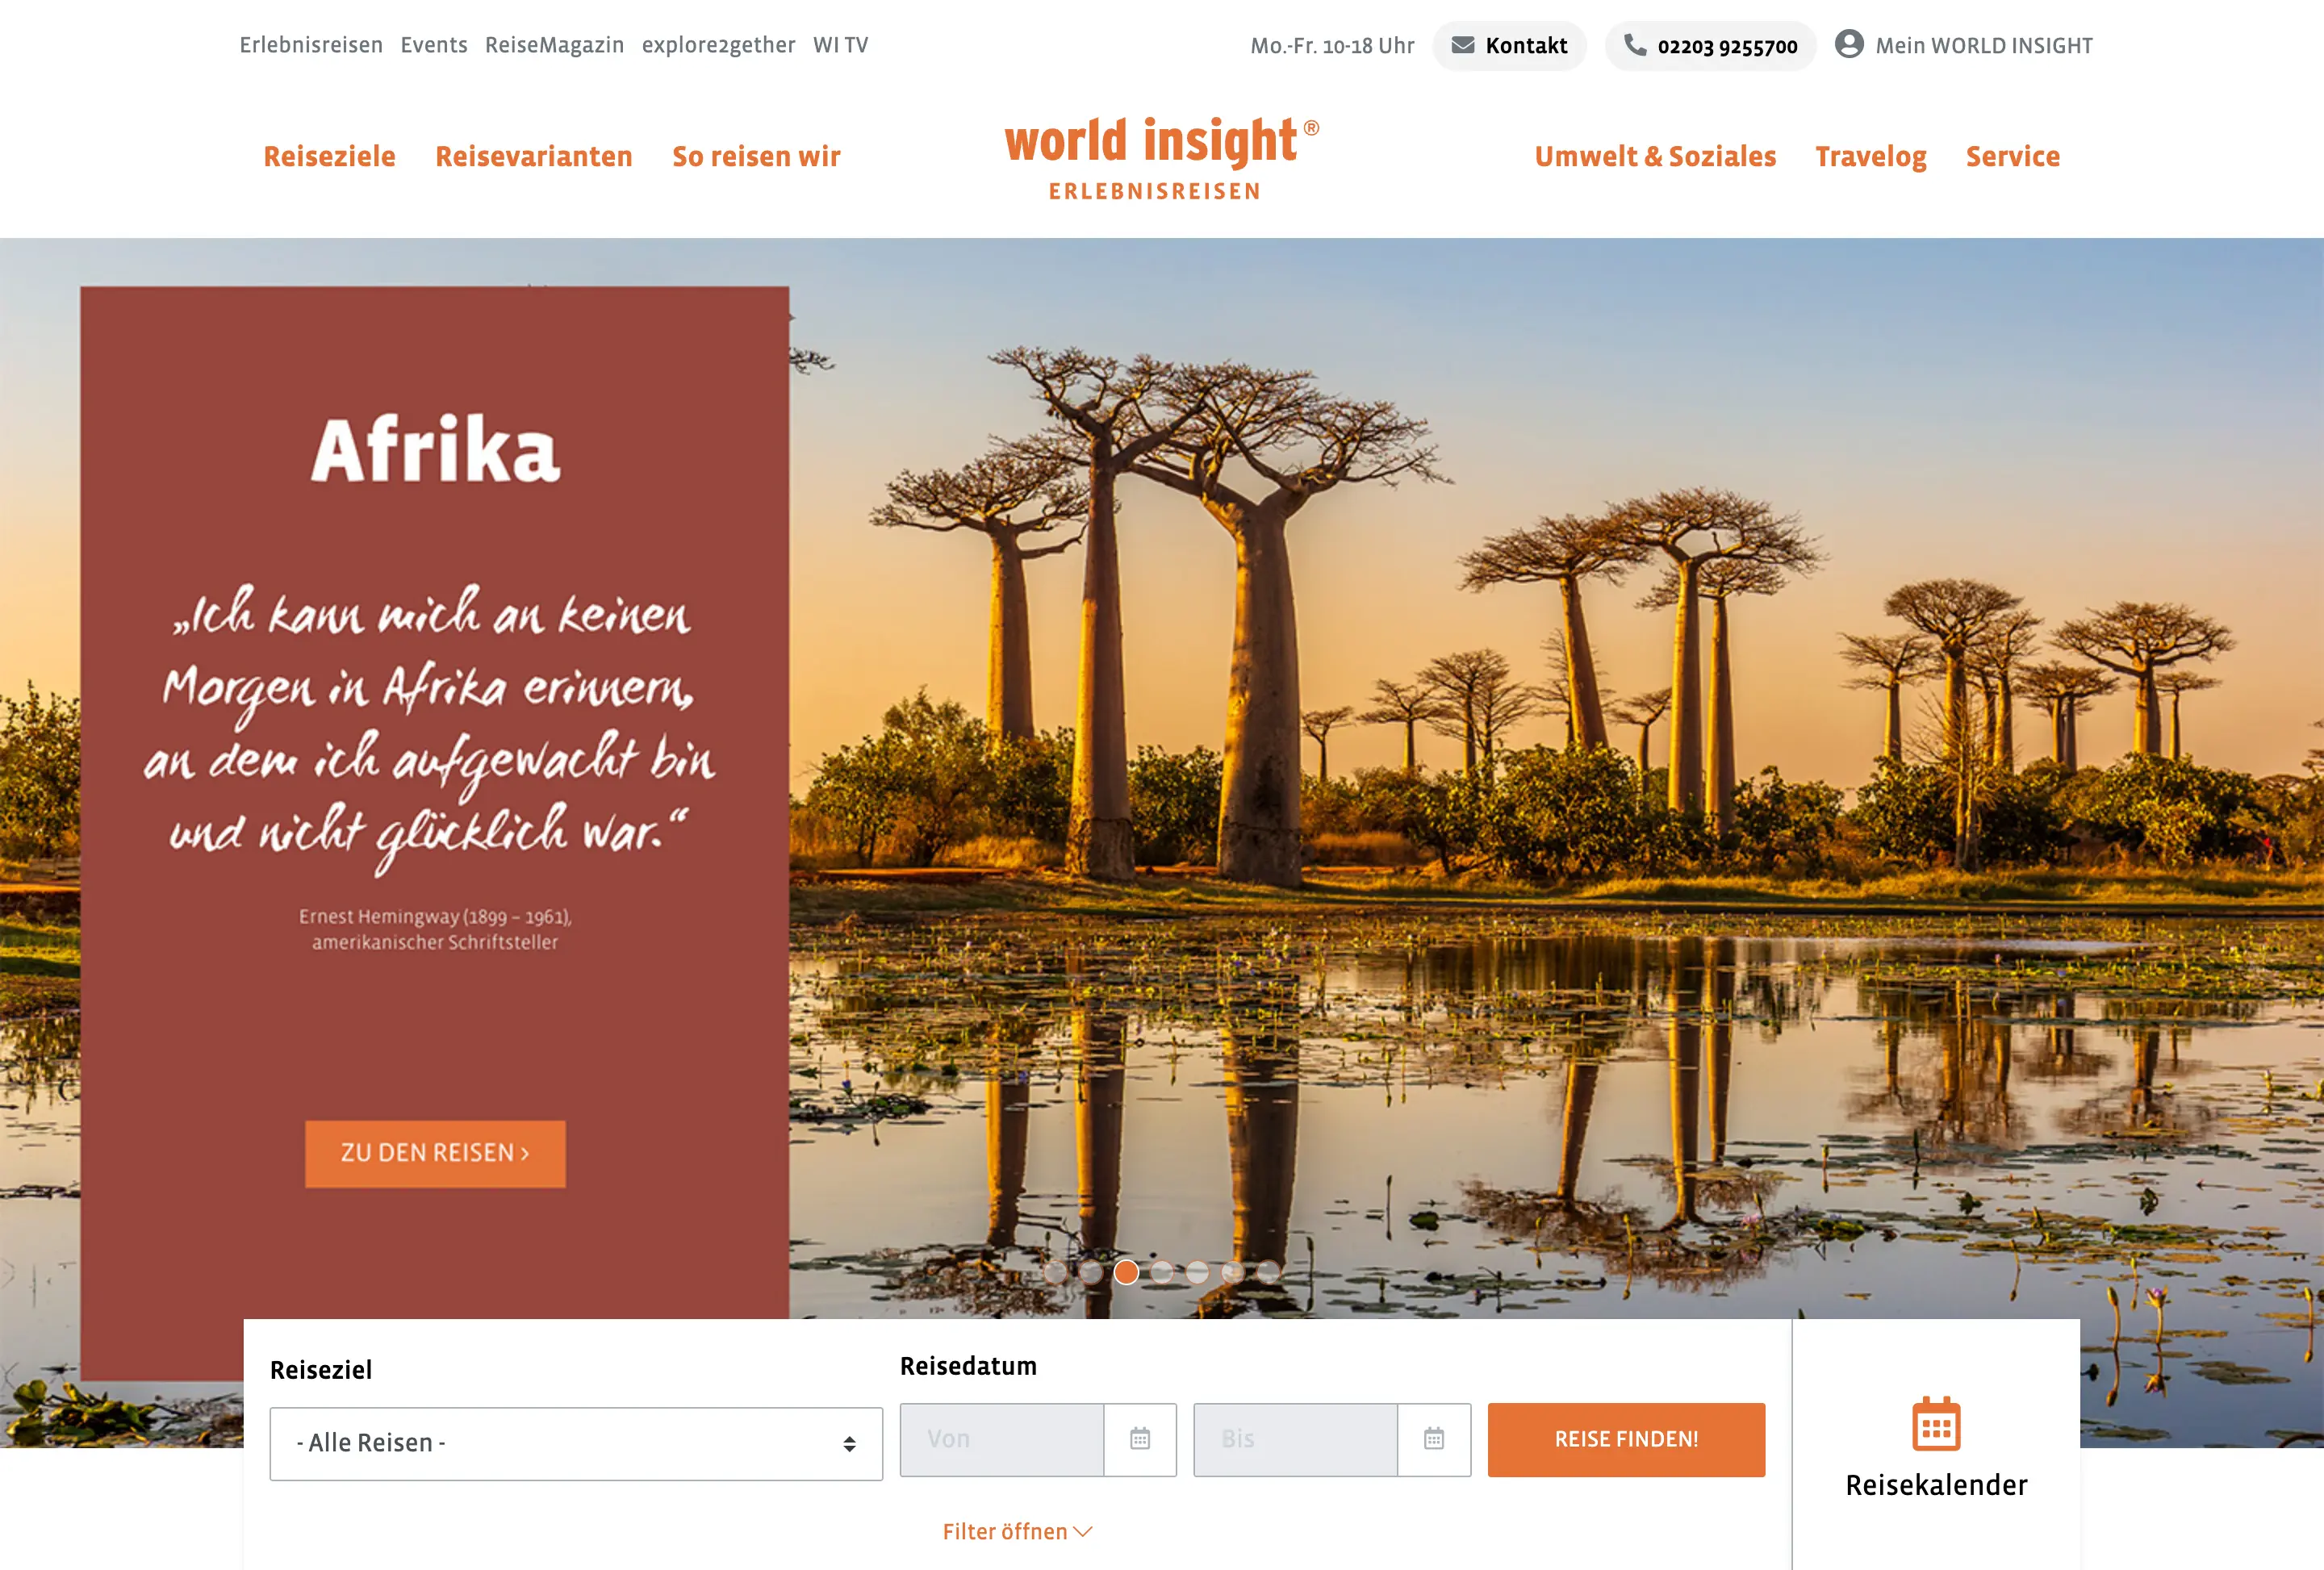Screen dimensions: 2324x1570
Task: Click the REISE FINDEN! button
Action: (1626, 1439)
